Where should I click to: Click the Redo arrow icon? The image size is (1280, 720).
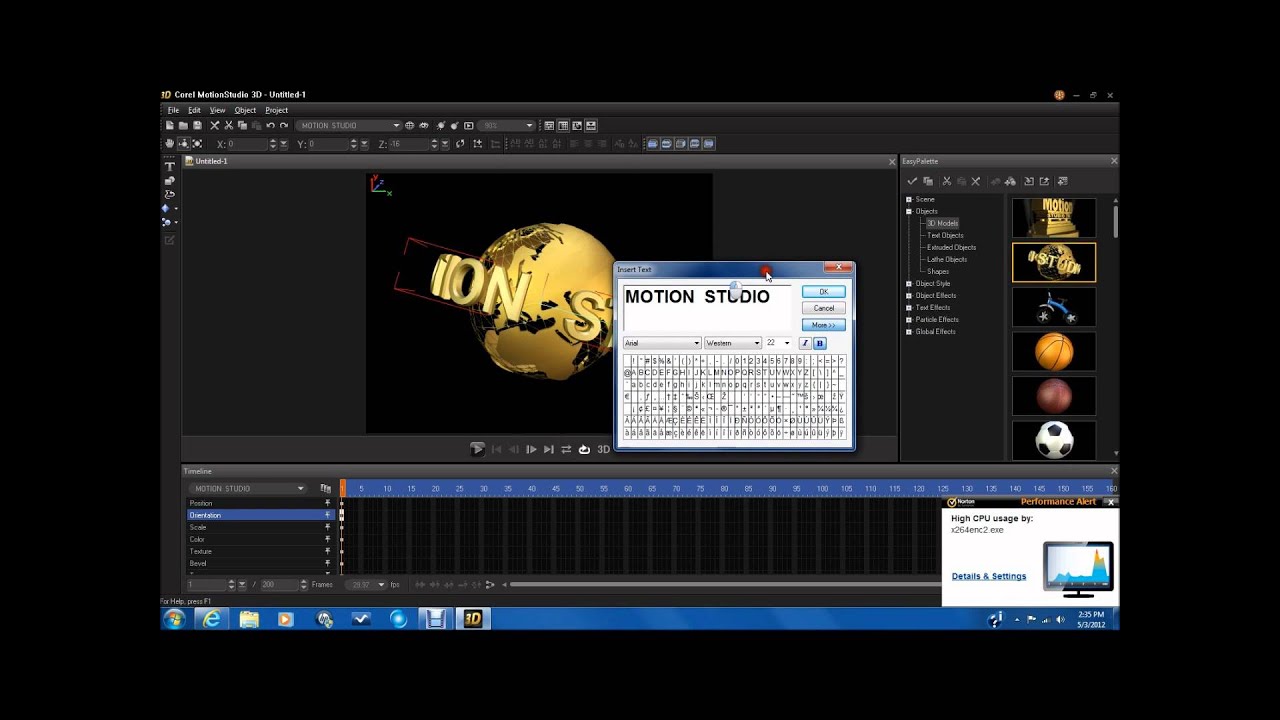pyautogui.click(x=284, y=125)
